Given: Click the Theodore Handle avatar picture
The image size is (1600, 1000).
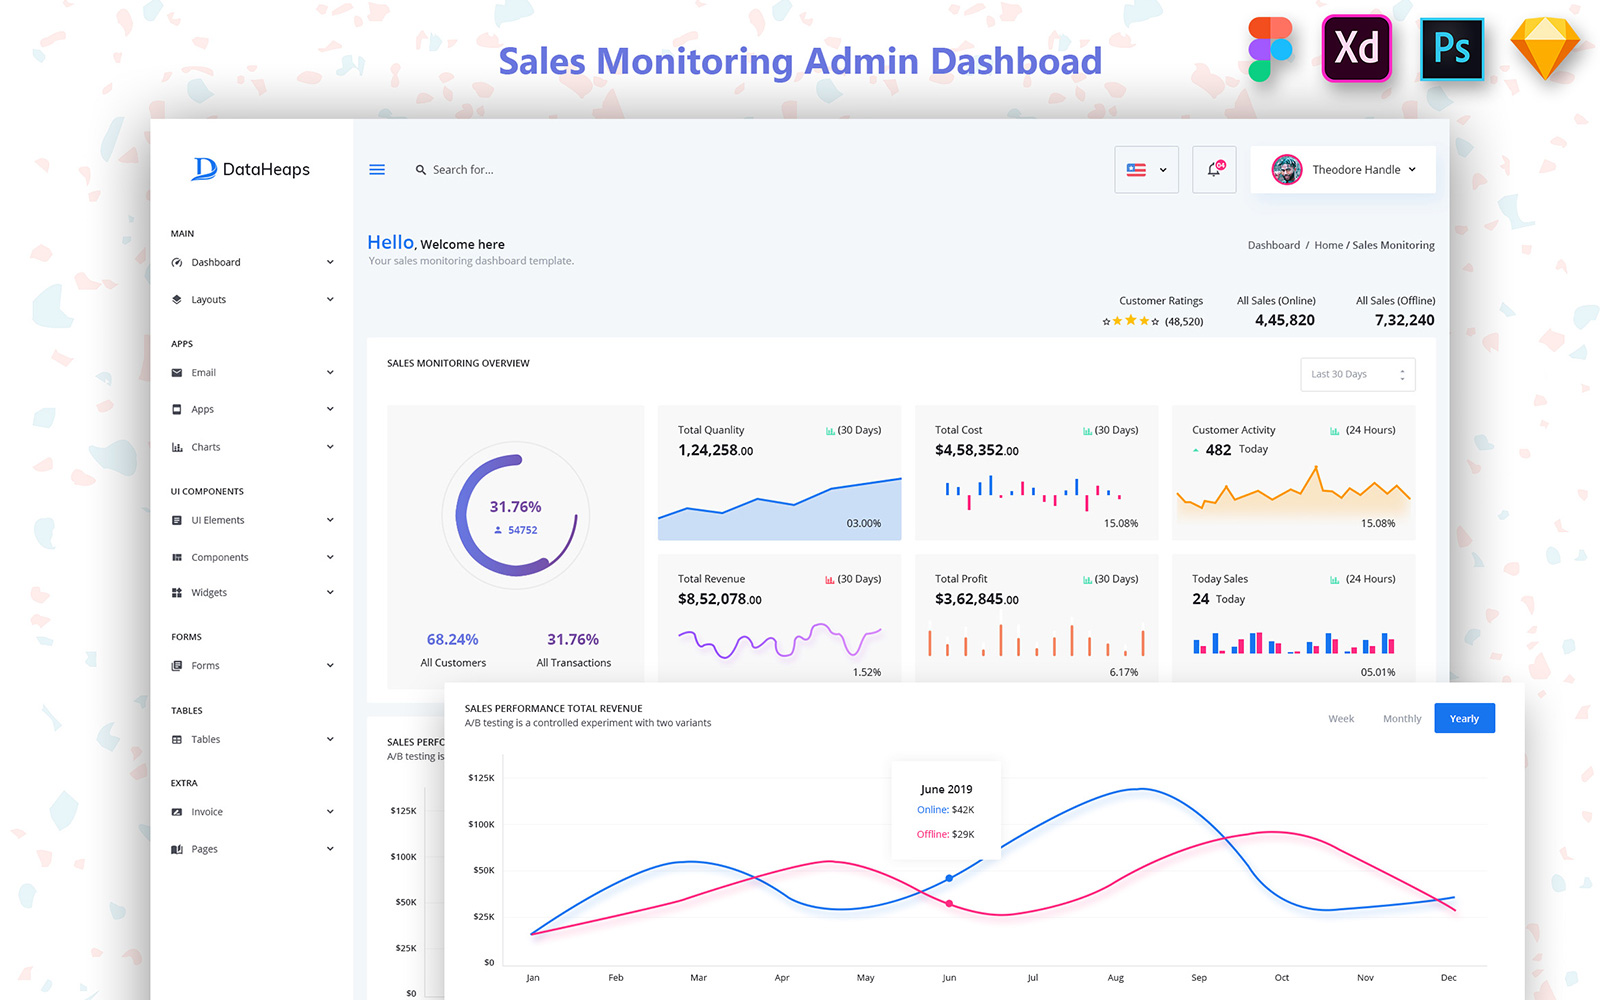Looking at the screenshot, I should (1286, 170).
